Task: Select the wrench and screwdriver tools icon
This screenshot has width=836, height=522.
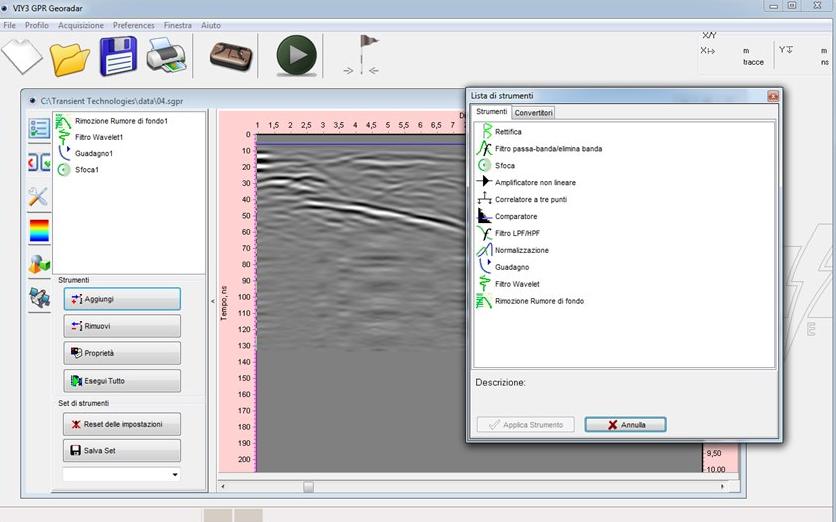Action: pyautogui.click(x=39, y=196)
